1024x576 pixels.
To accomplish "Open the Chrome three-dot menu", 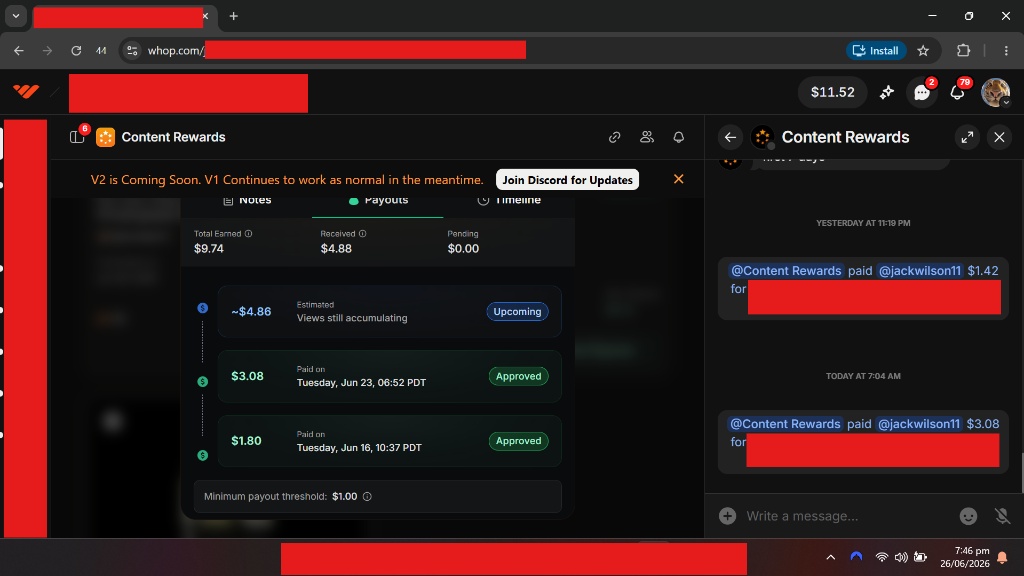I will click(x=1006, y=50).
